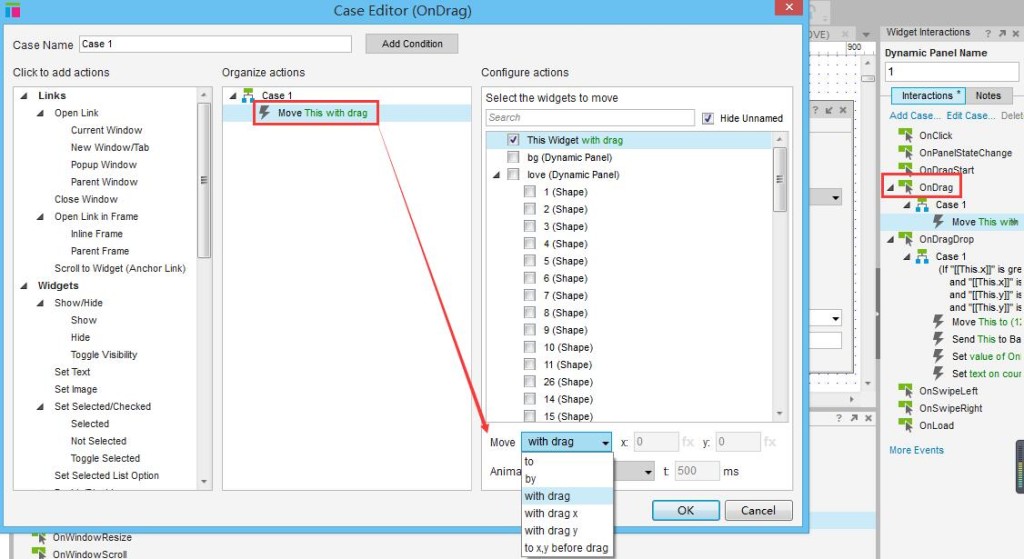Click the OnSwipeRight event icon
The width and height of the screenshot is (1024, 559).
pos(905,408)
